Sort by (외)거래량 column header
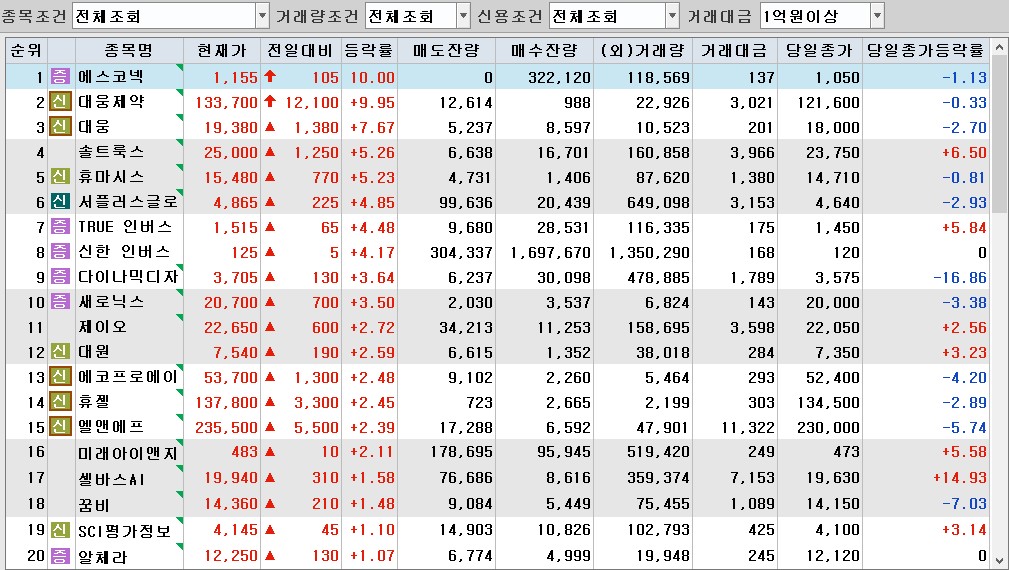 click(643, 50)
